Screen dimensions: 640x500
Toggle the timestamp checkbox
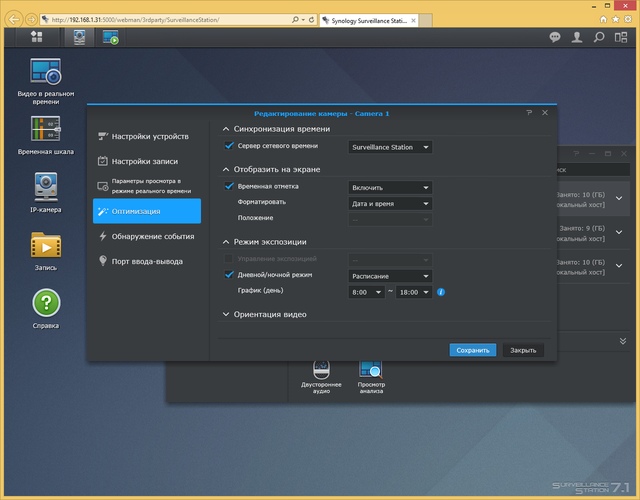(229, 186)
